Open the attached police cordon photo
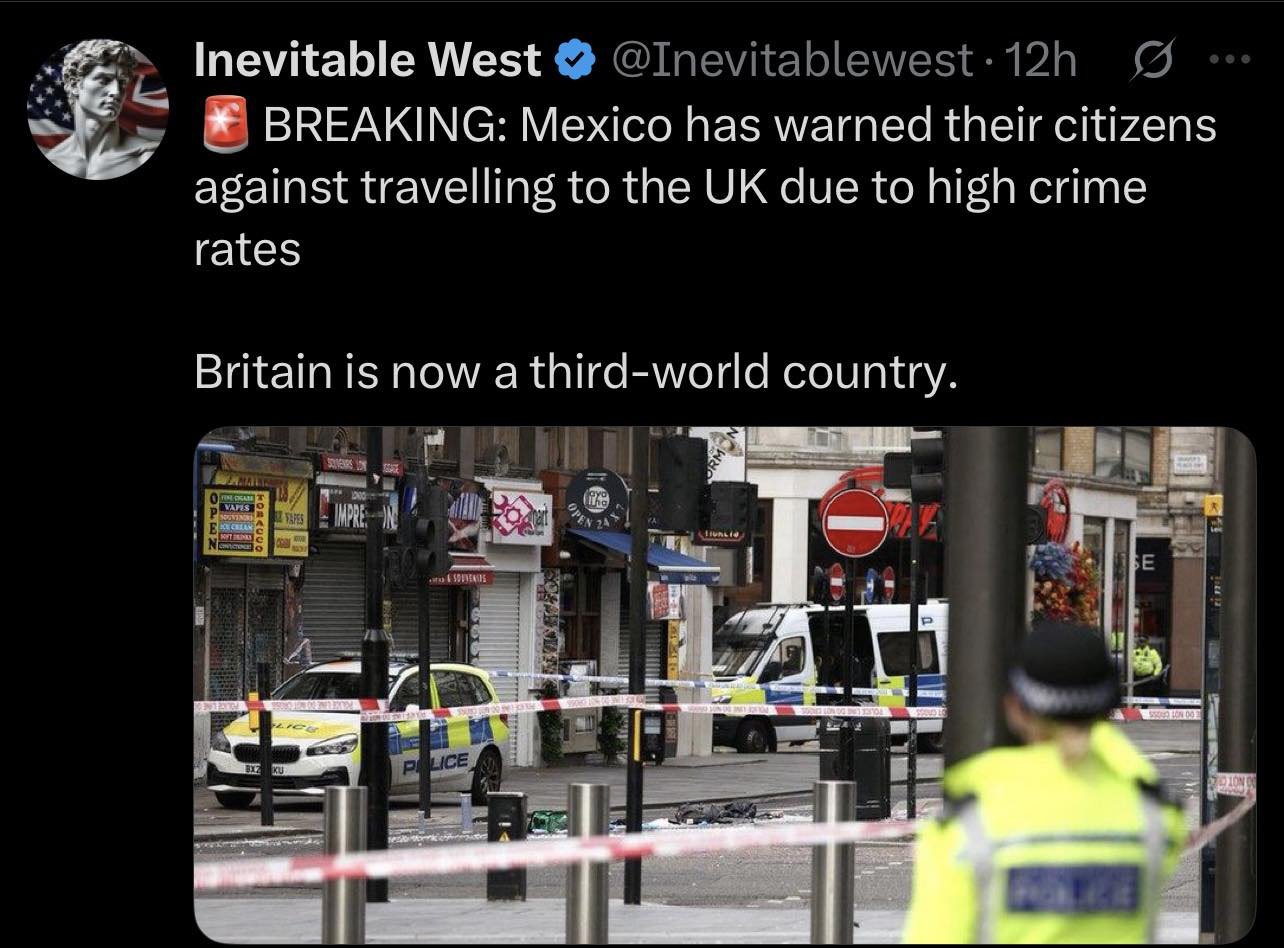 point(725,684)
